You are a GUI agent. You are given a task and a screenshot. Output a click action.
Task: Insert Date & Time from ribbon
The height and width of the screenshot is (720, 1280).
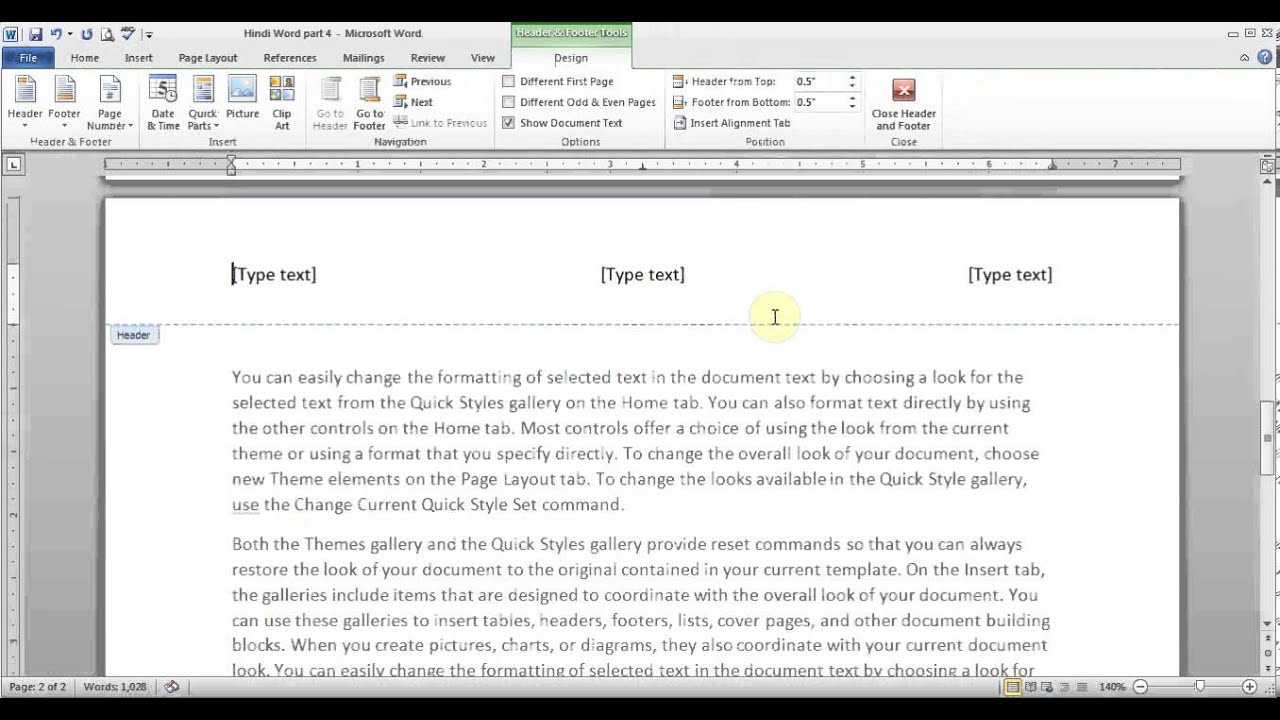[x=163, y=103]
